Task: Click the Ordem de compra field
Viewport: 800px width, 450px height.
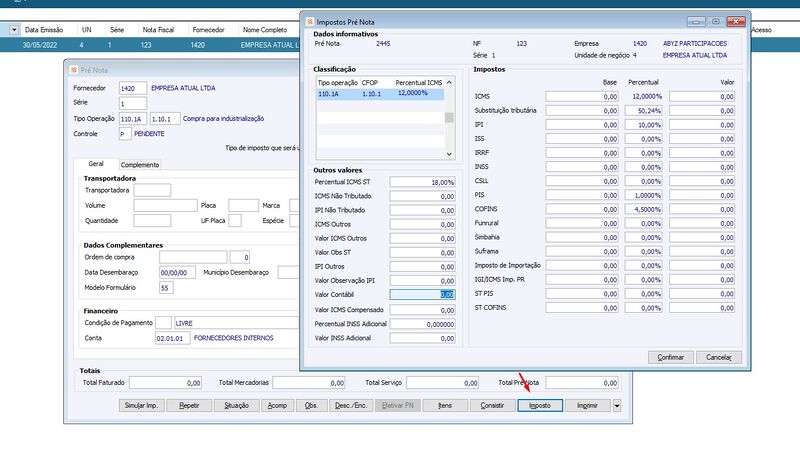Action: (193, 257)
